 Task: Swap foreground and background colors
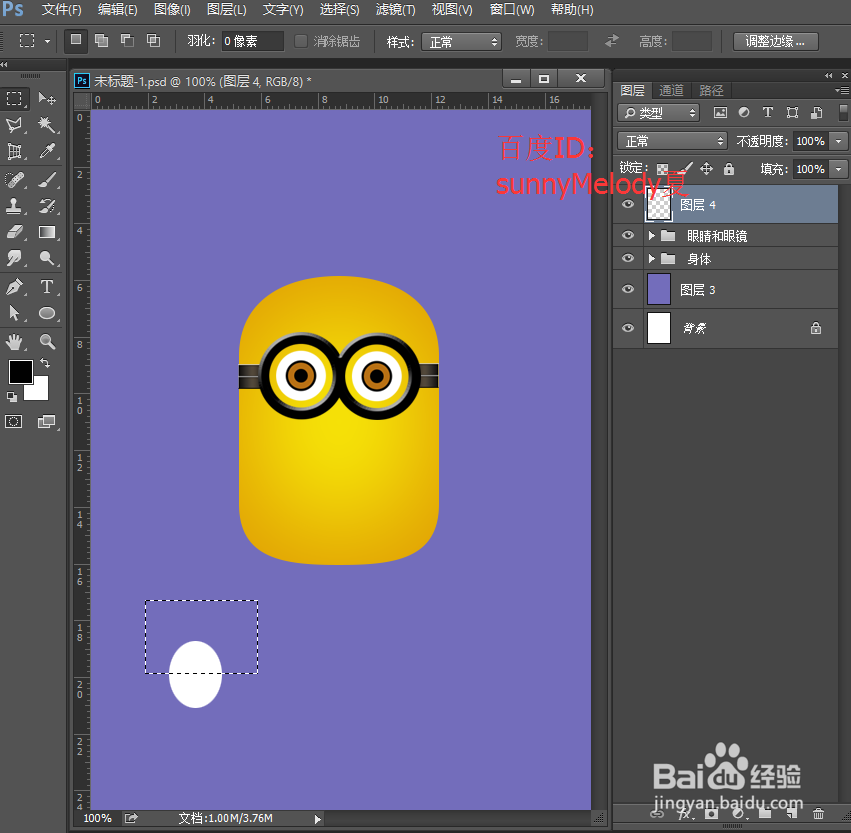(45, 363)
